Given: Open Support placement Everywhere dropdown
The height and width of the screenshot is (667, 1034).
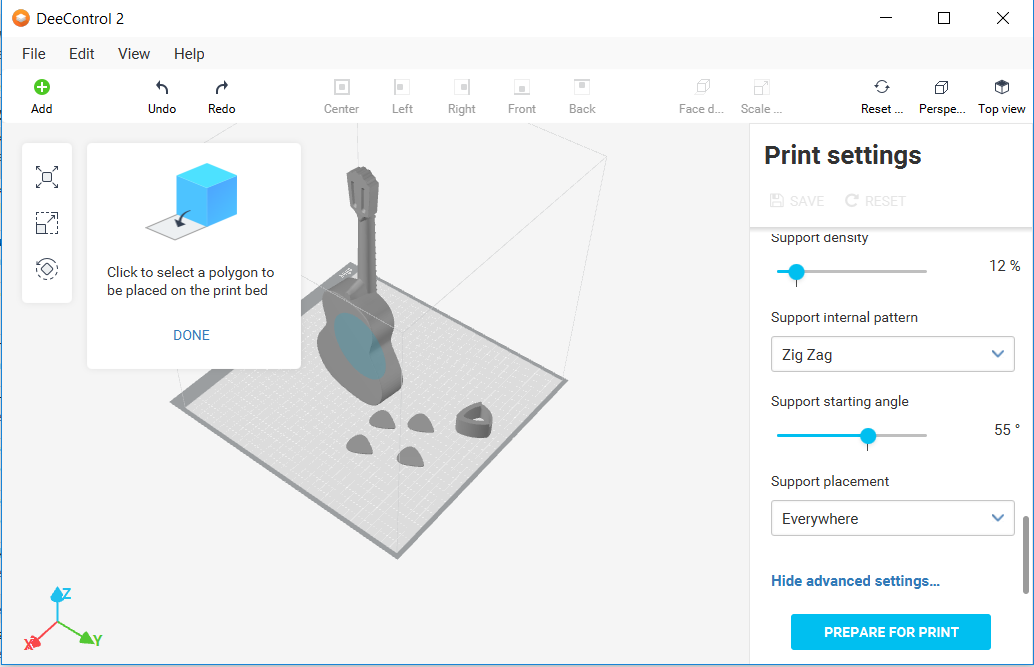Looking at the screenshot, I should (x=892, y=518).
